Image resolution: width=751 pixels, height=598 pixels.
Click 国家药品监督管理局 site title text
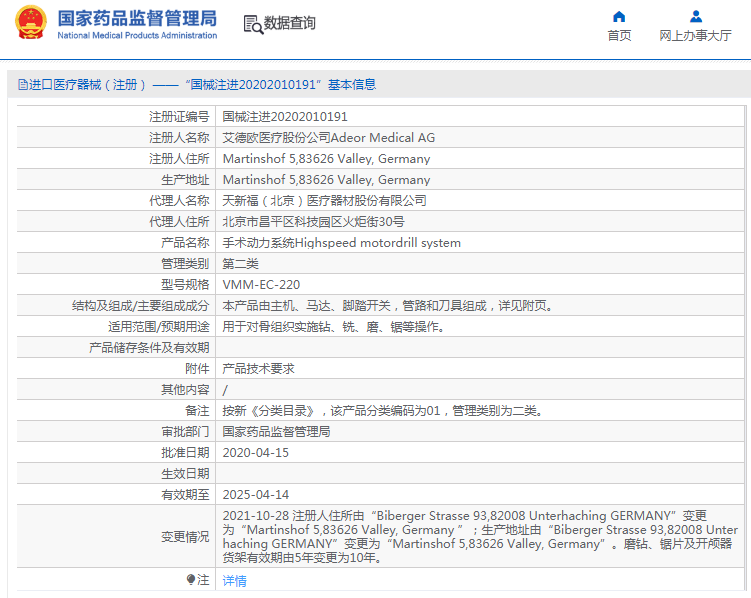[x=137, y=18]
